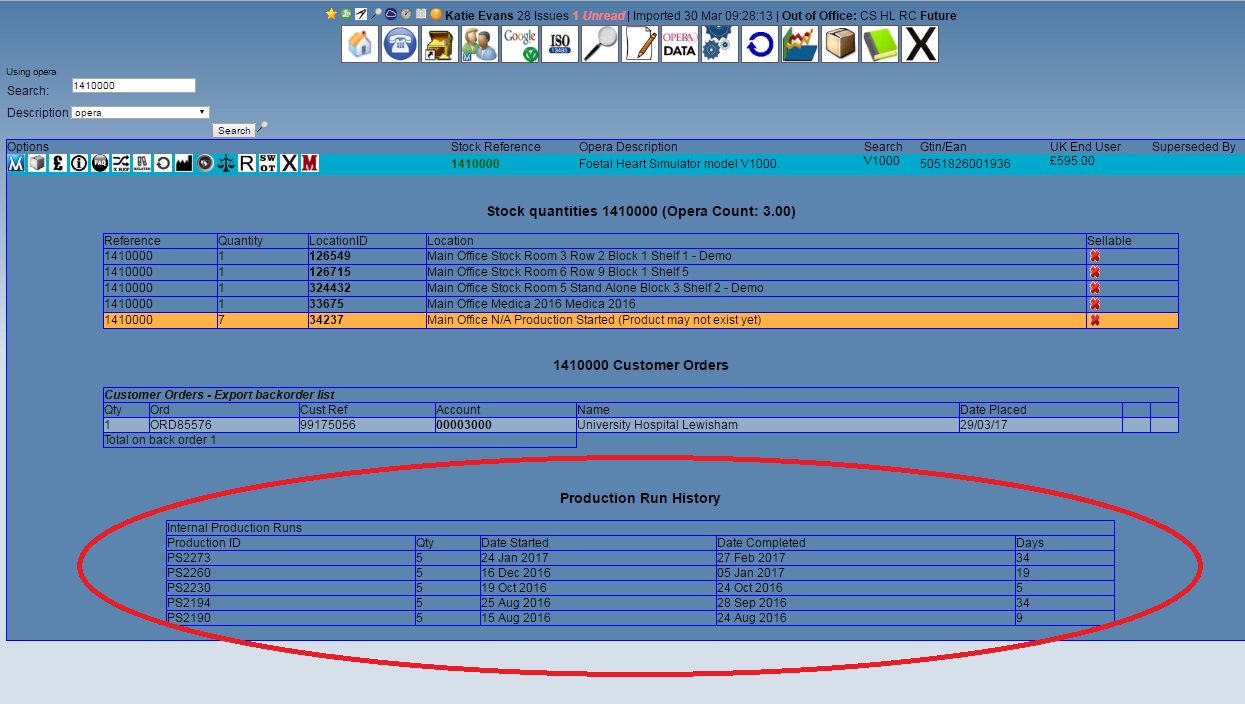The width and height of the screenshot is (1245, 704).
Task: Click the blue gears settings icon
Action: (719, 45)
